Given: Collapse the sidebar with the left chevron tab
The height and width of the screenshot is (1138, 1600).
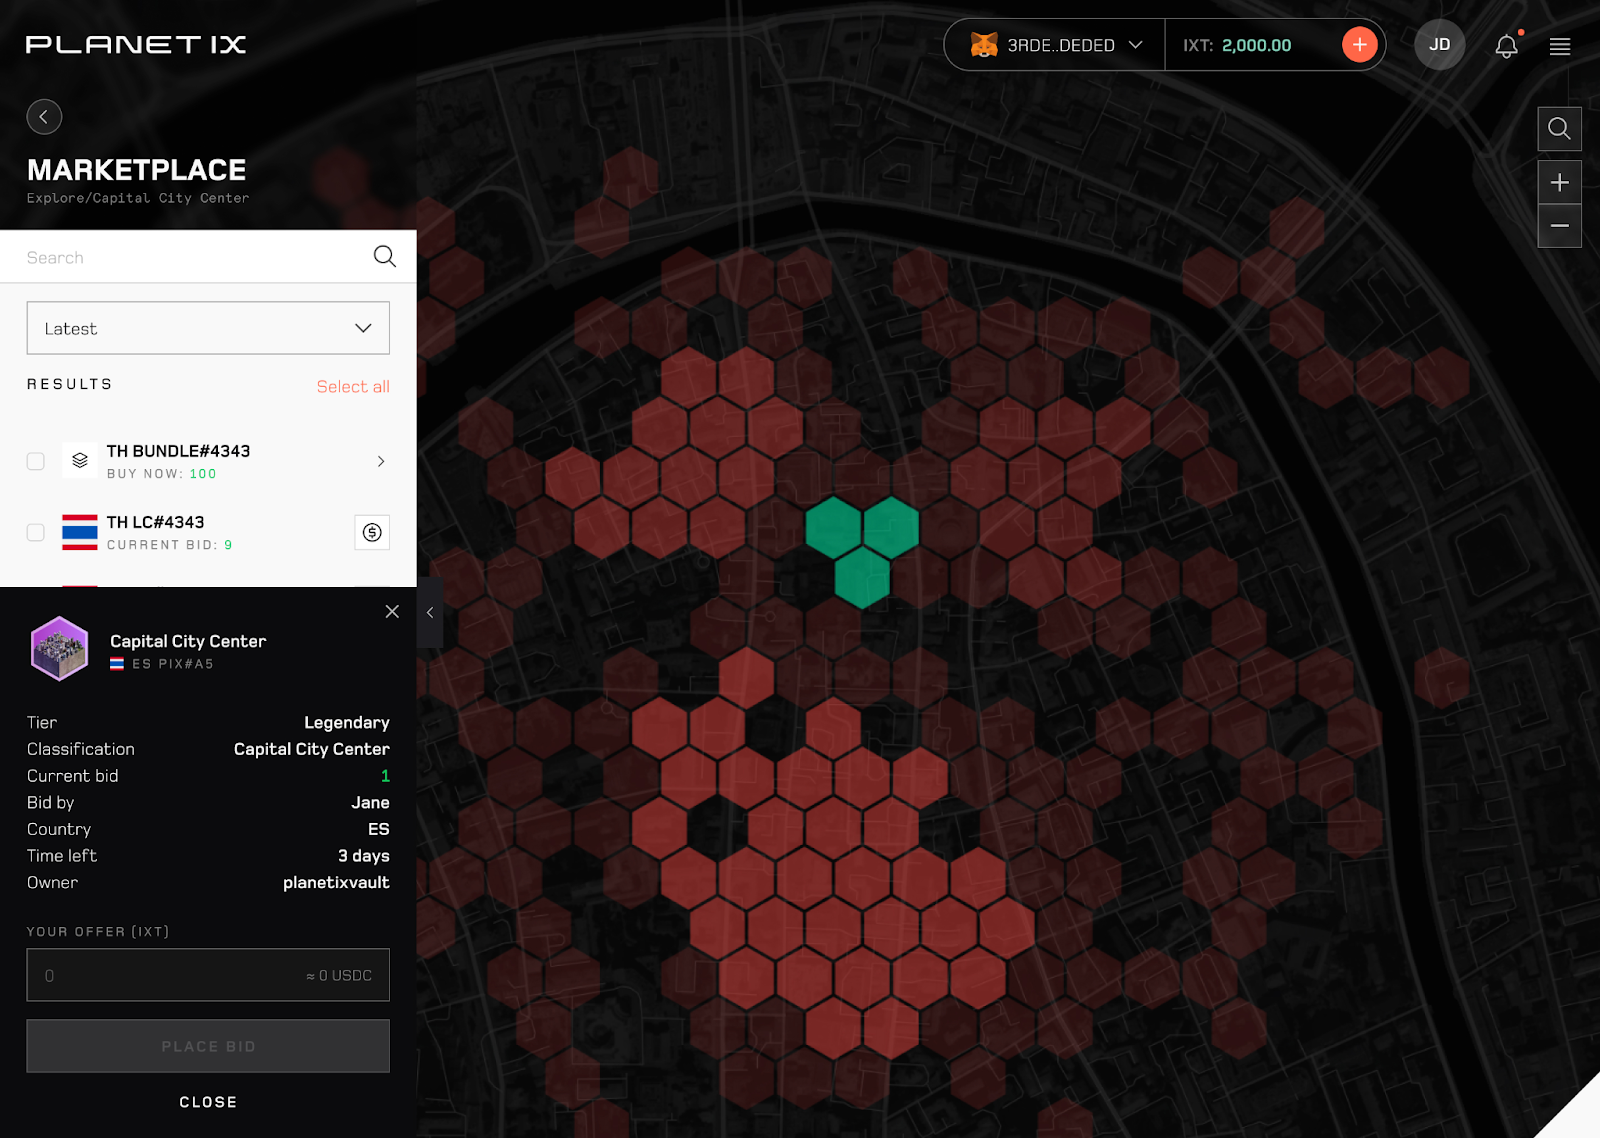Looking at the screenshot, I should (x=430, y=613).
